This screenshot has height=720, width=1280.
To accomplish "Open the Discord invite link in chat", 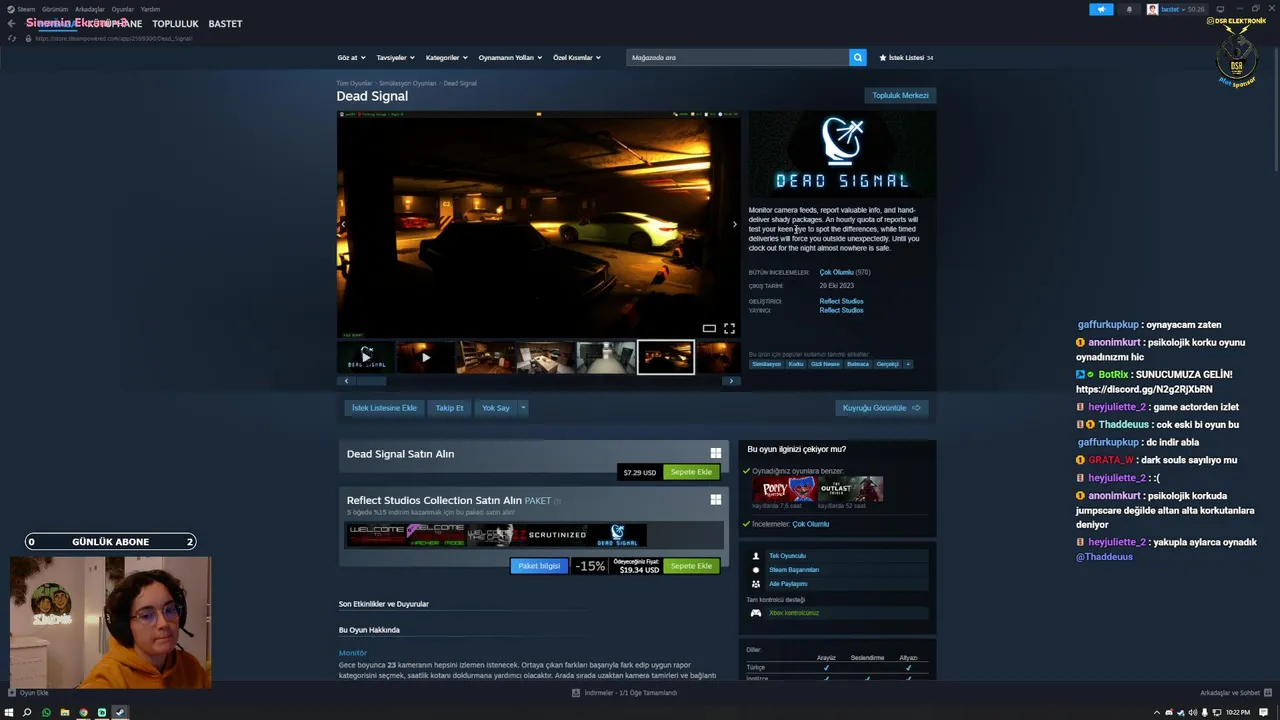I will [x=1144, y=389].
